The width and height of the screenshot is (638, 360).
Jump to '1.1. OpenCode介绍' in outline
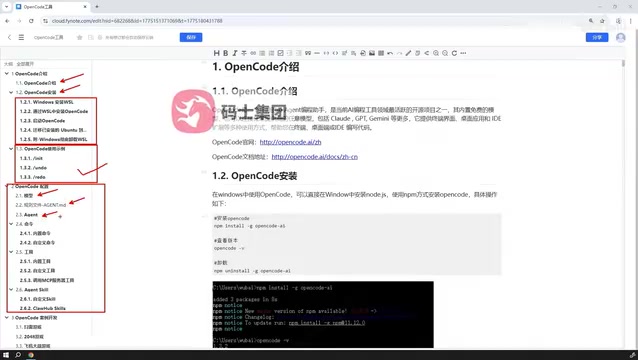pos(36,83)
